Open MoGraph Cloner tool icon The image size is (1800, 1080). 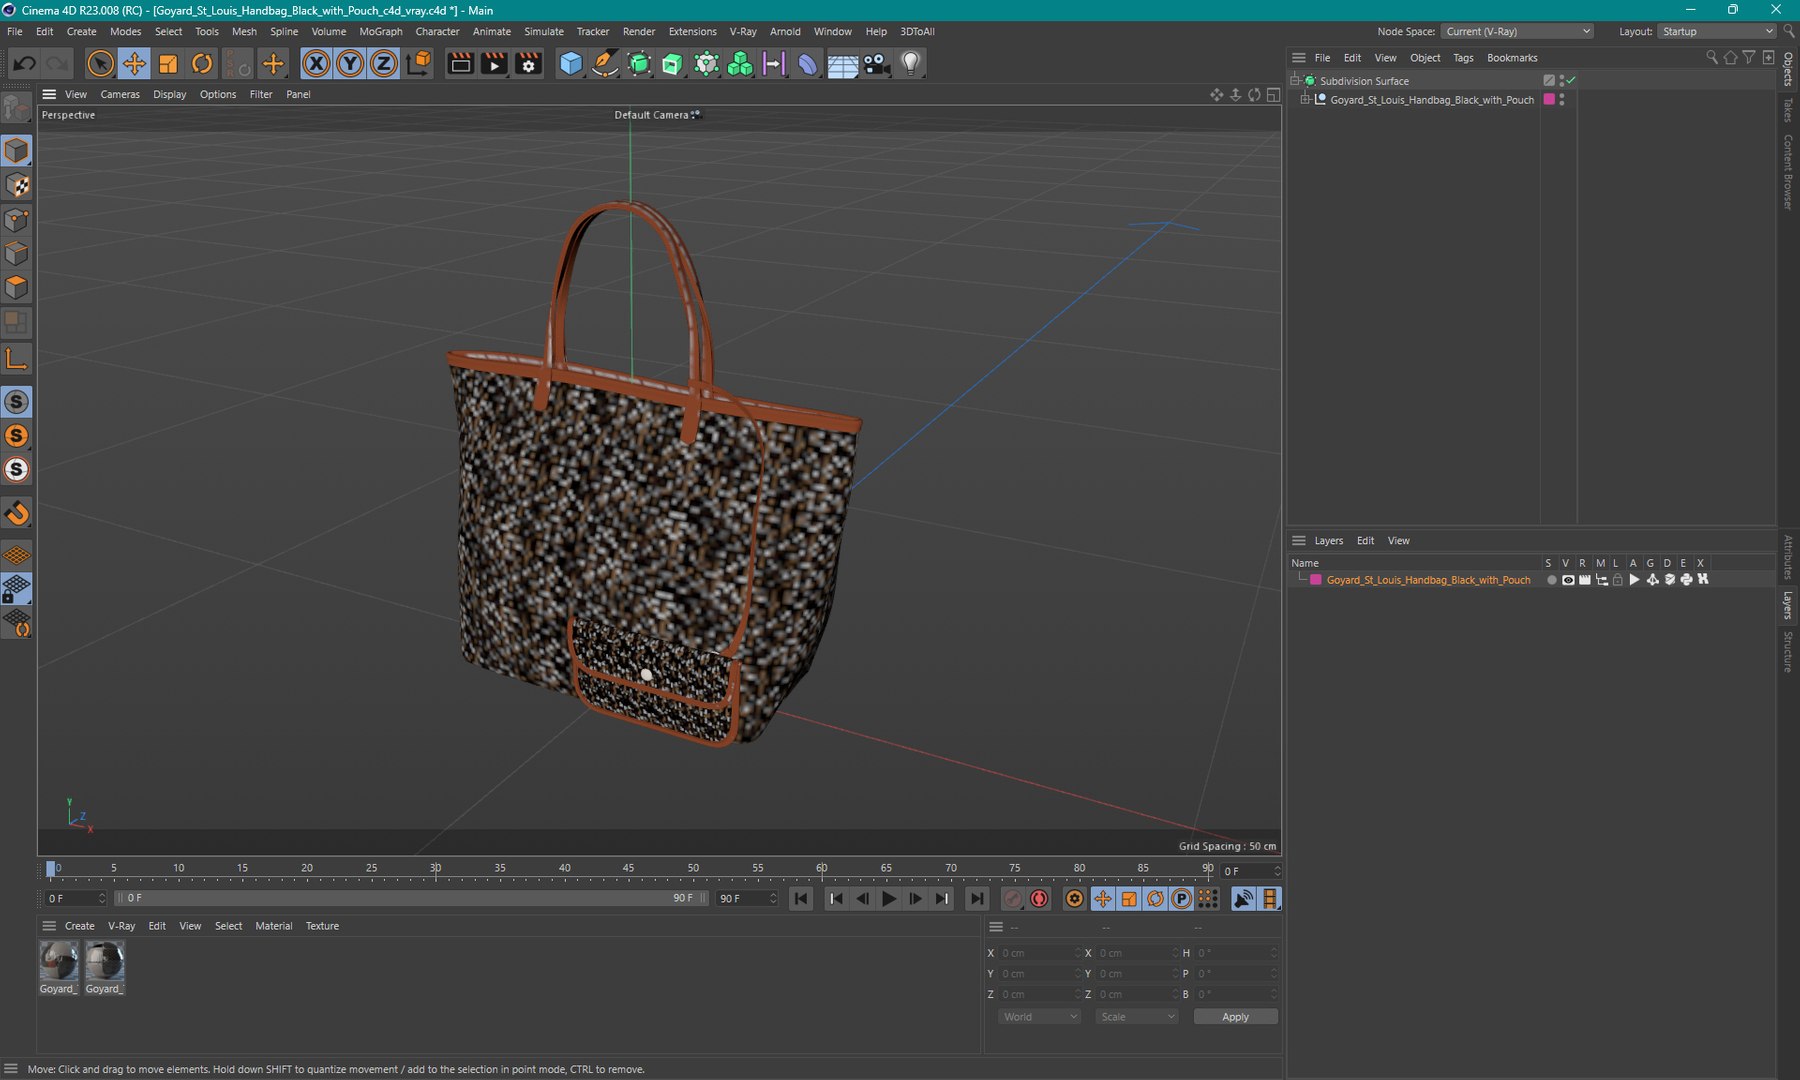(740, 64)
